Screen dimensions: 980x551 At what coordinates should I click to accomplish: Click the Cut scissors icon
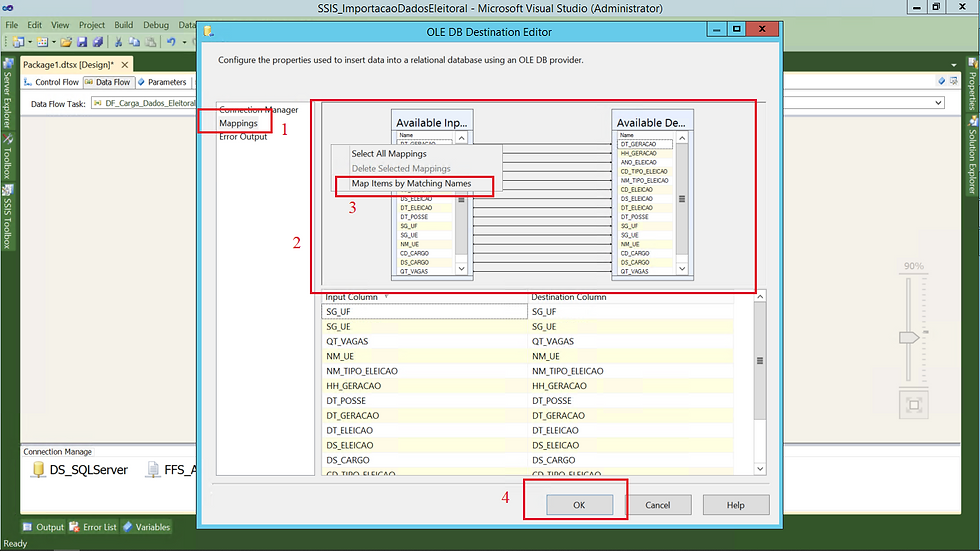[x=118, y=42]
